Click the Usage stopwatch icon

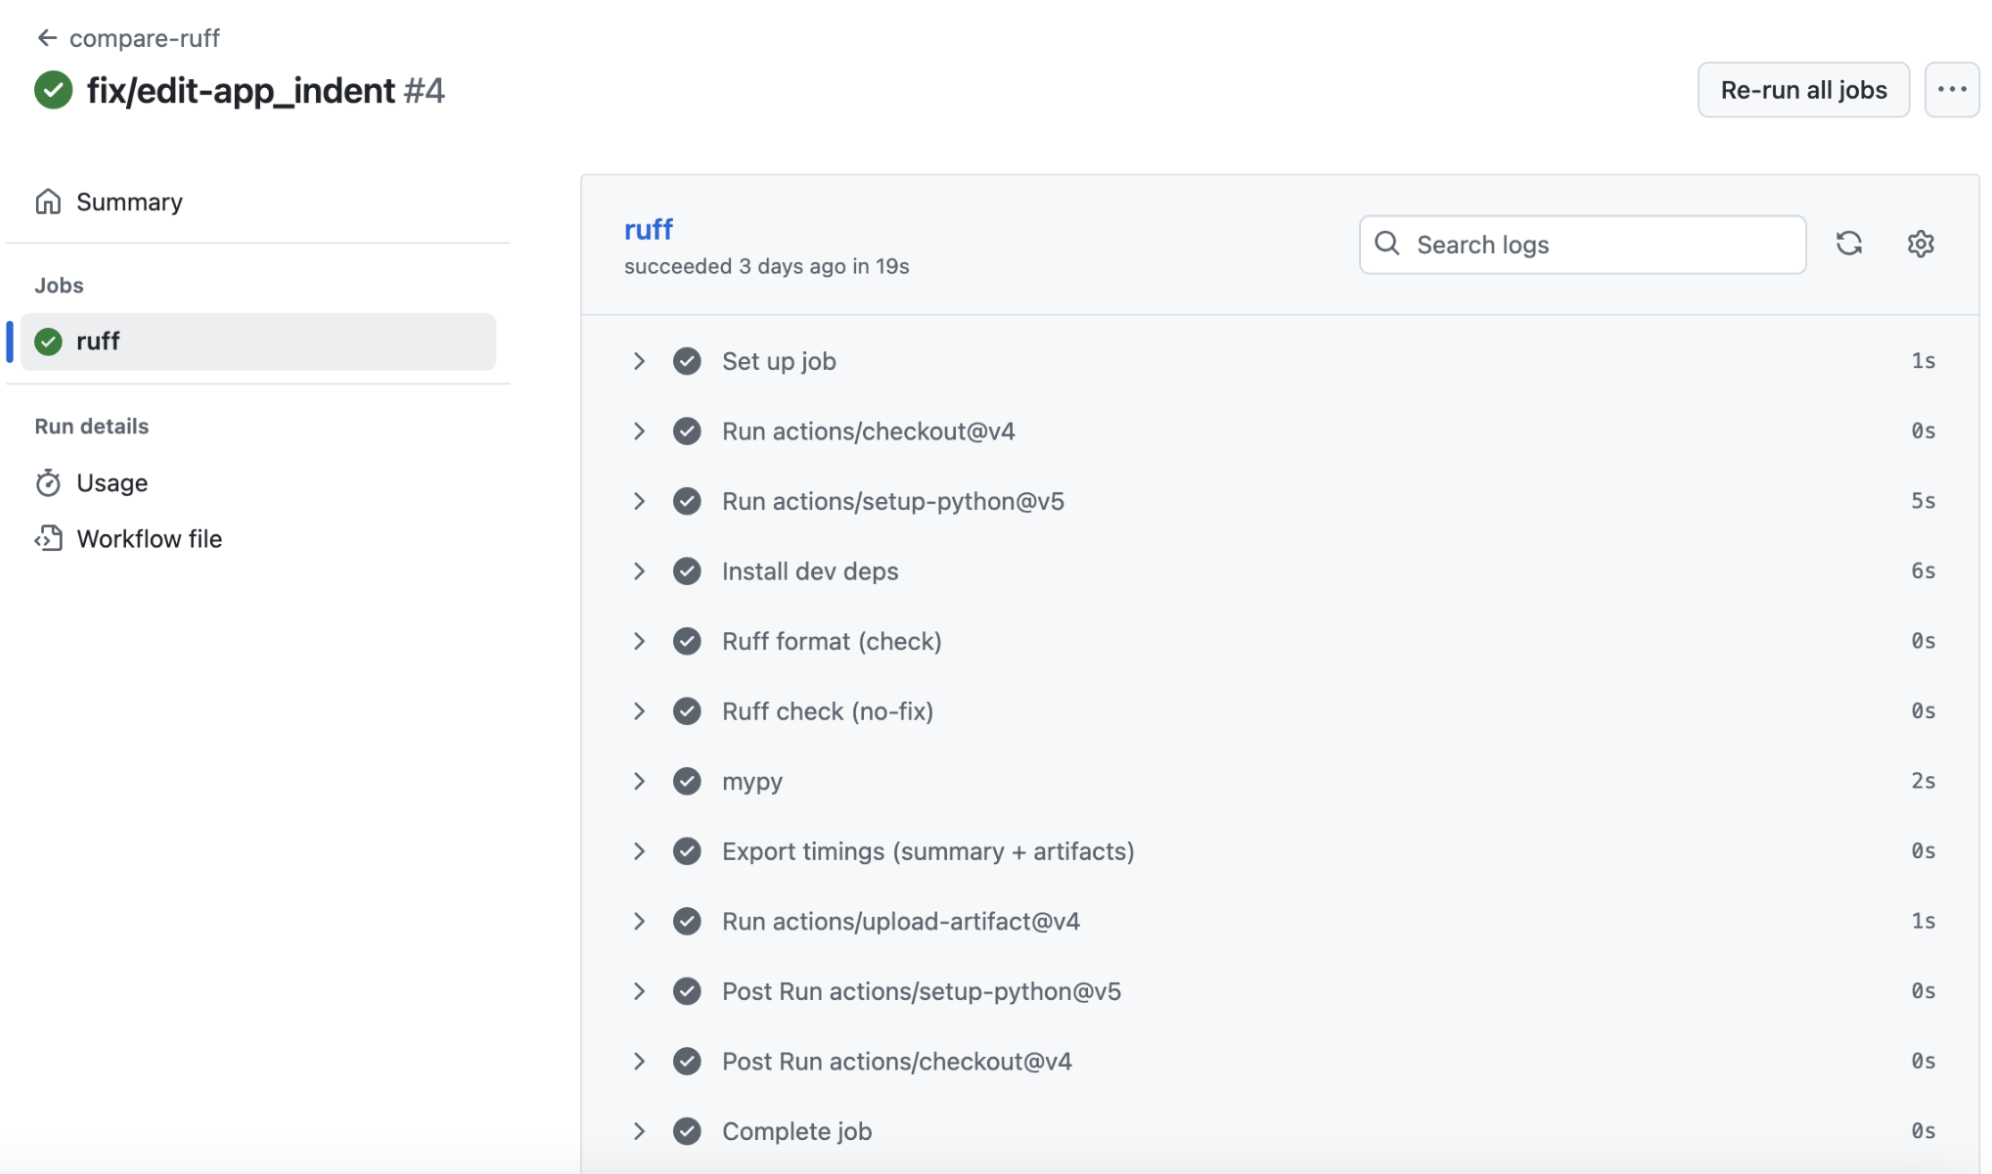click(48, 483)
